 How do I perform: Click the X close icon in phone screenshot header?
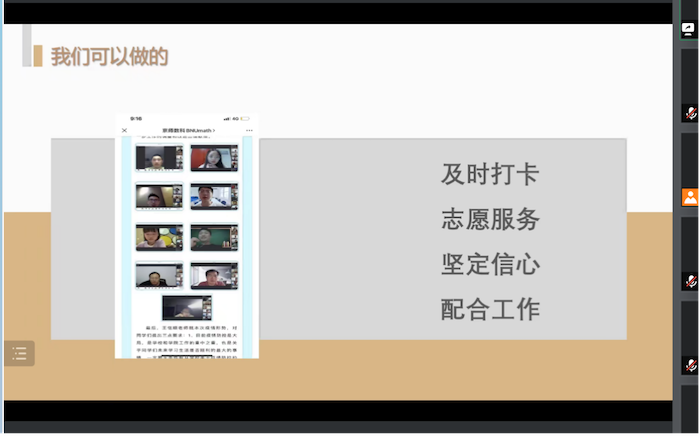click(125, 131)
